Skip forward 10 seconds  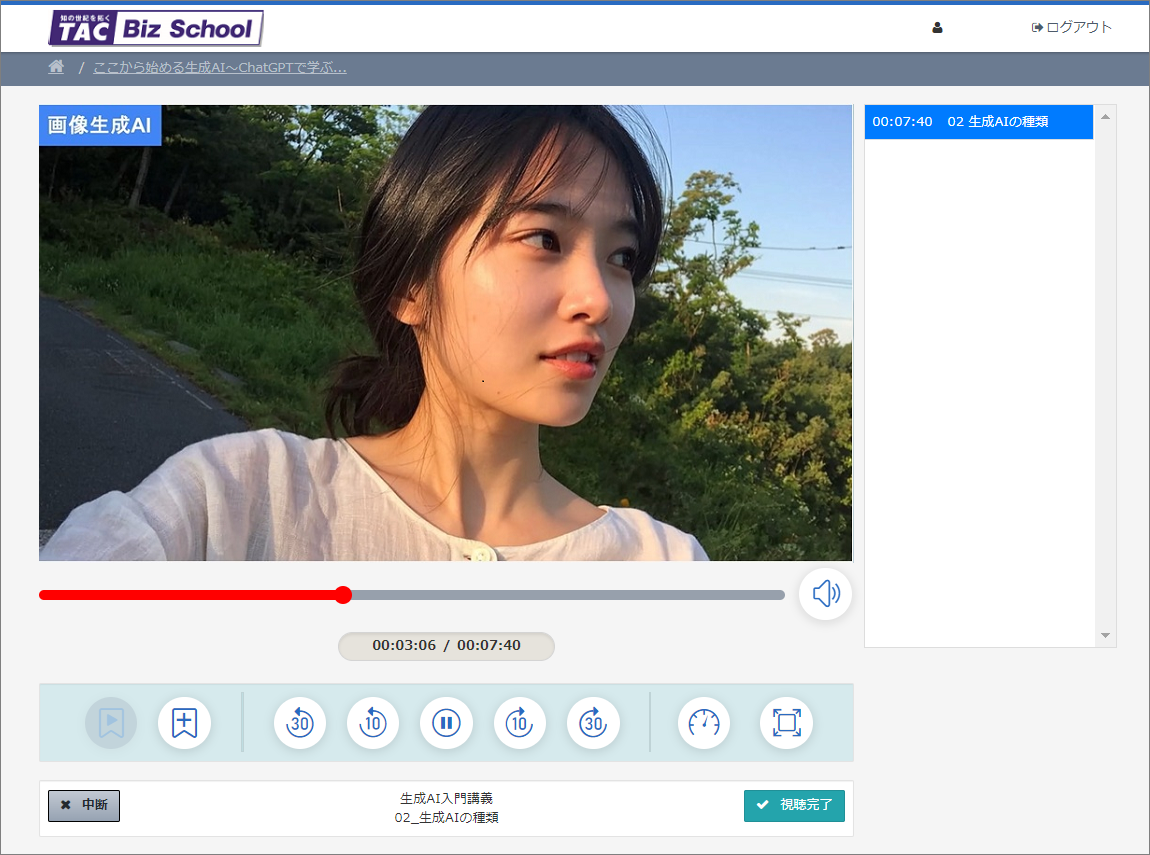(520, 723)
